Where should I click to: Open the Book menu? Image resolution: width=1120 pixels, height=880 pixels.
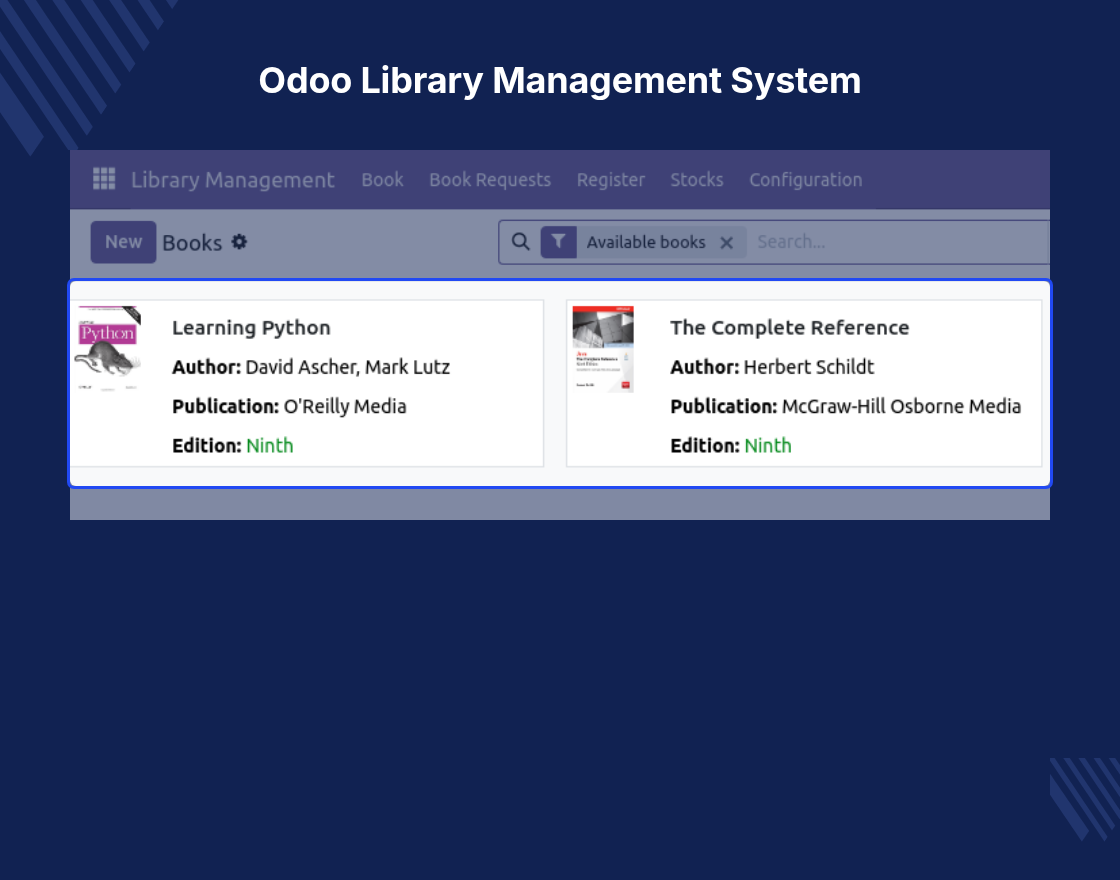pos(382,180)
